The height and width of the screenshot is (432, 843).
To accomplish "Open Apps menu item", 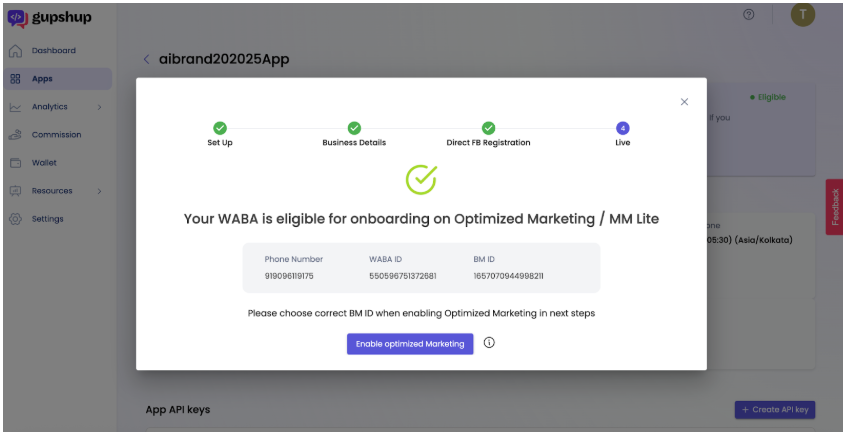I will click(x=58, y=79).
